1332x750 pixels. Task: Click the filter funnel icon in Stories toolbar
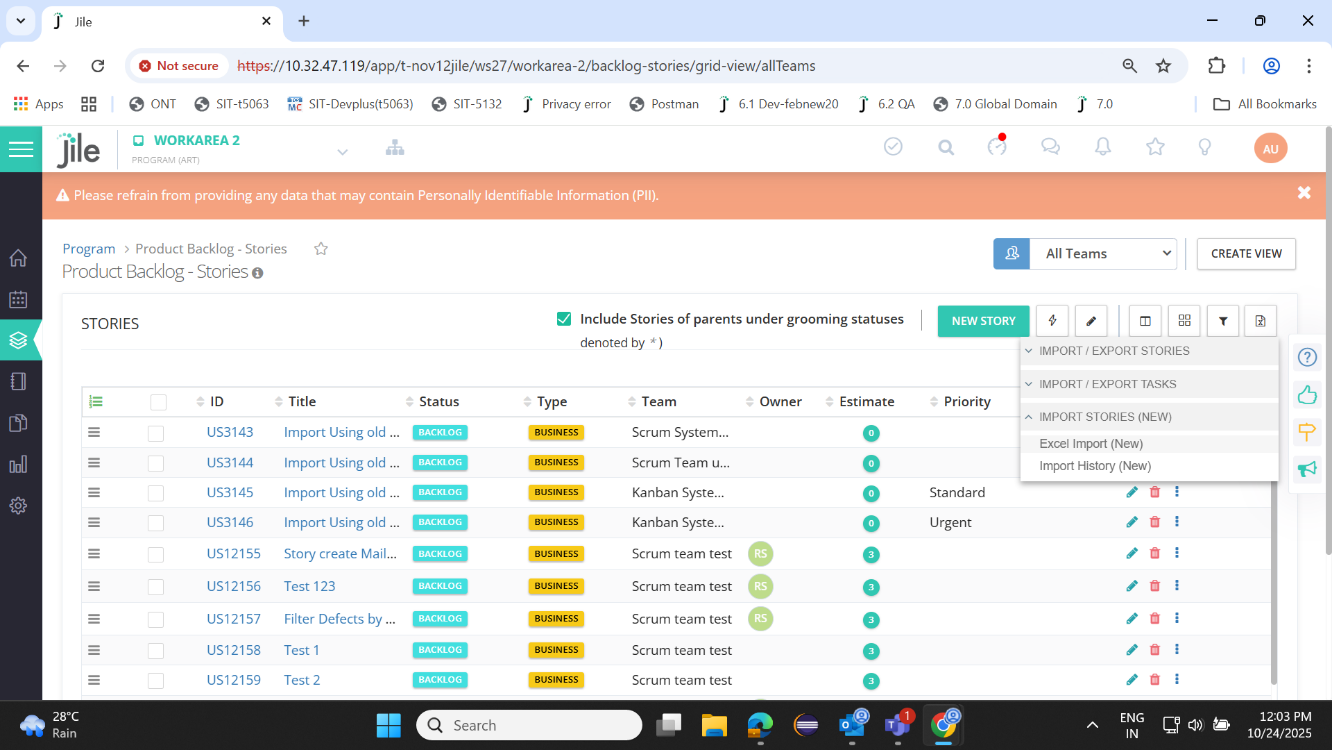click(x=1223, y=321)
